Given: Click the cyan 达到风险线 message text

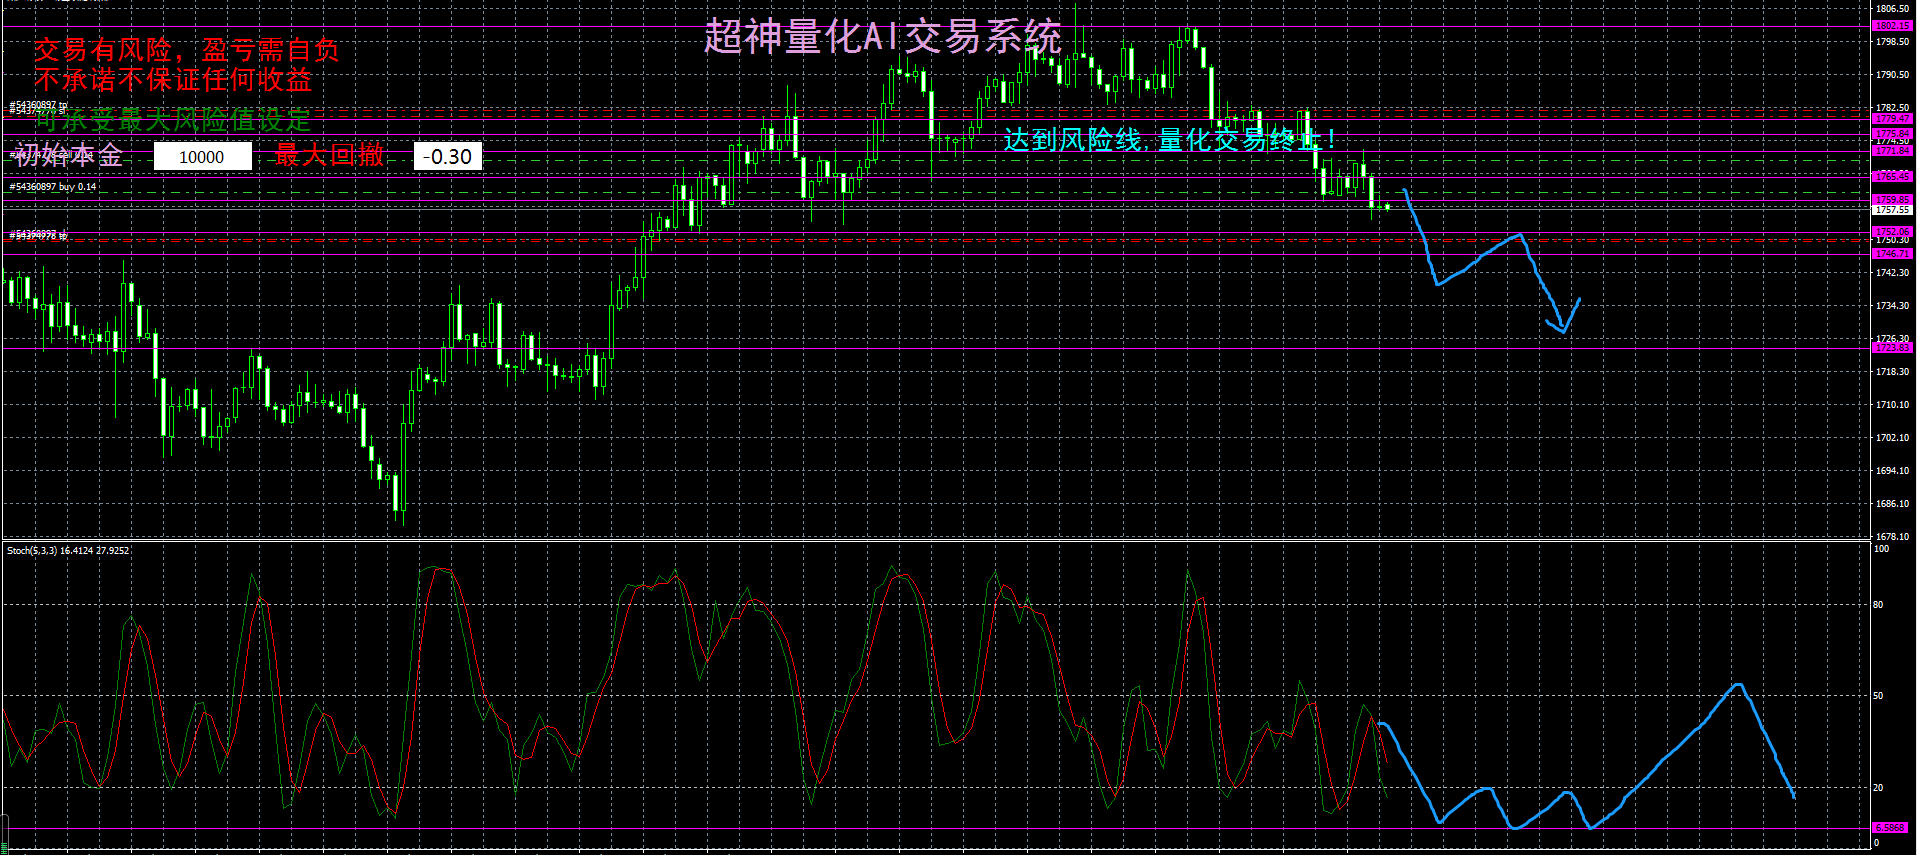Looking at the screenshot, I should 1168,140.
